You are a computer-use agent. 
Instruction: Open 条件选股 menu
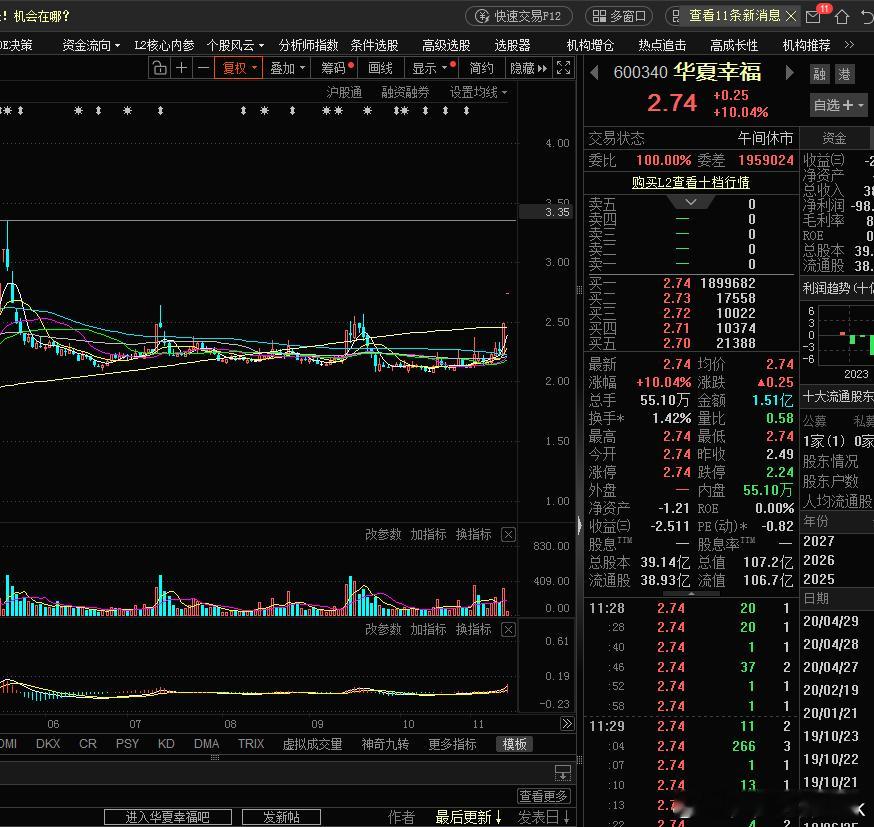[x=375, y=45]
